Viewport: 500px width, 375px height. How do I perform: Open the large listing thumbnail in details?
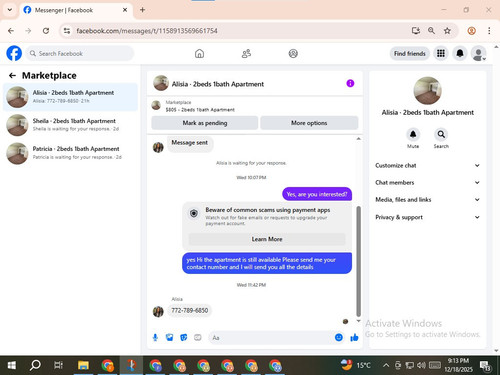pos(427,91)
